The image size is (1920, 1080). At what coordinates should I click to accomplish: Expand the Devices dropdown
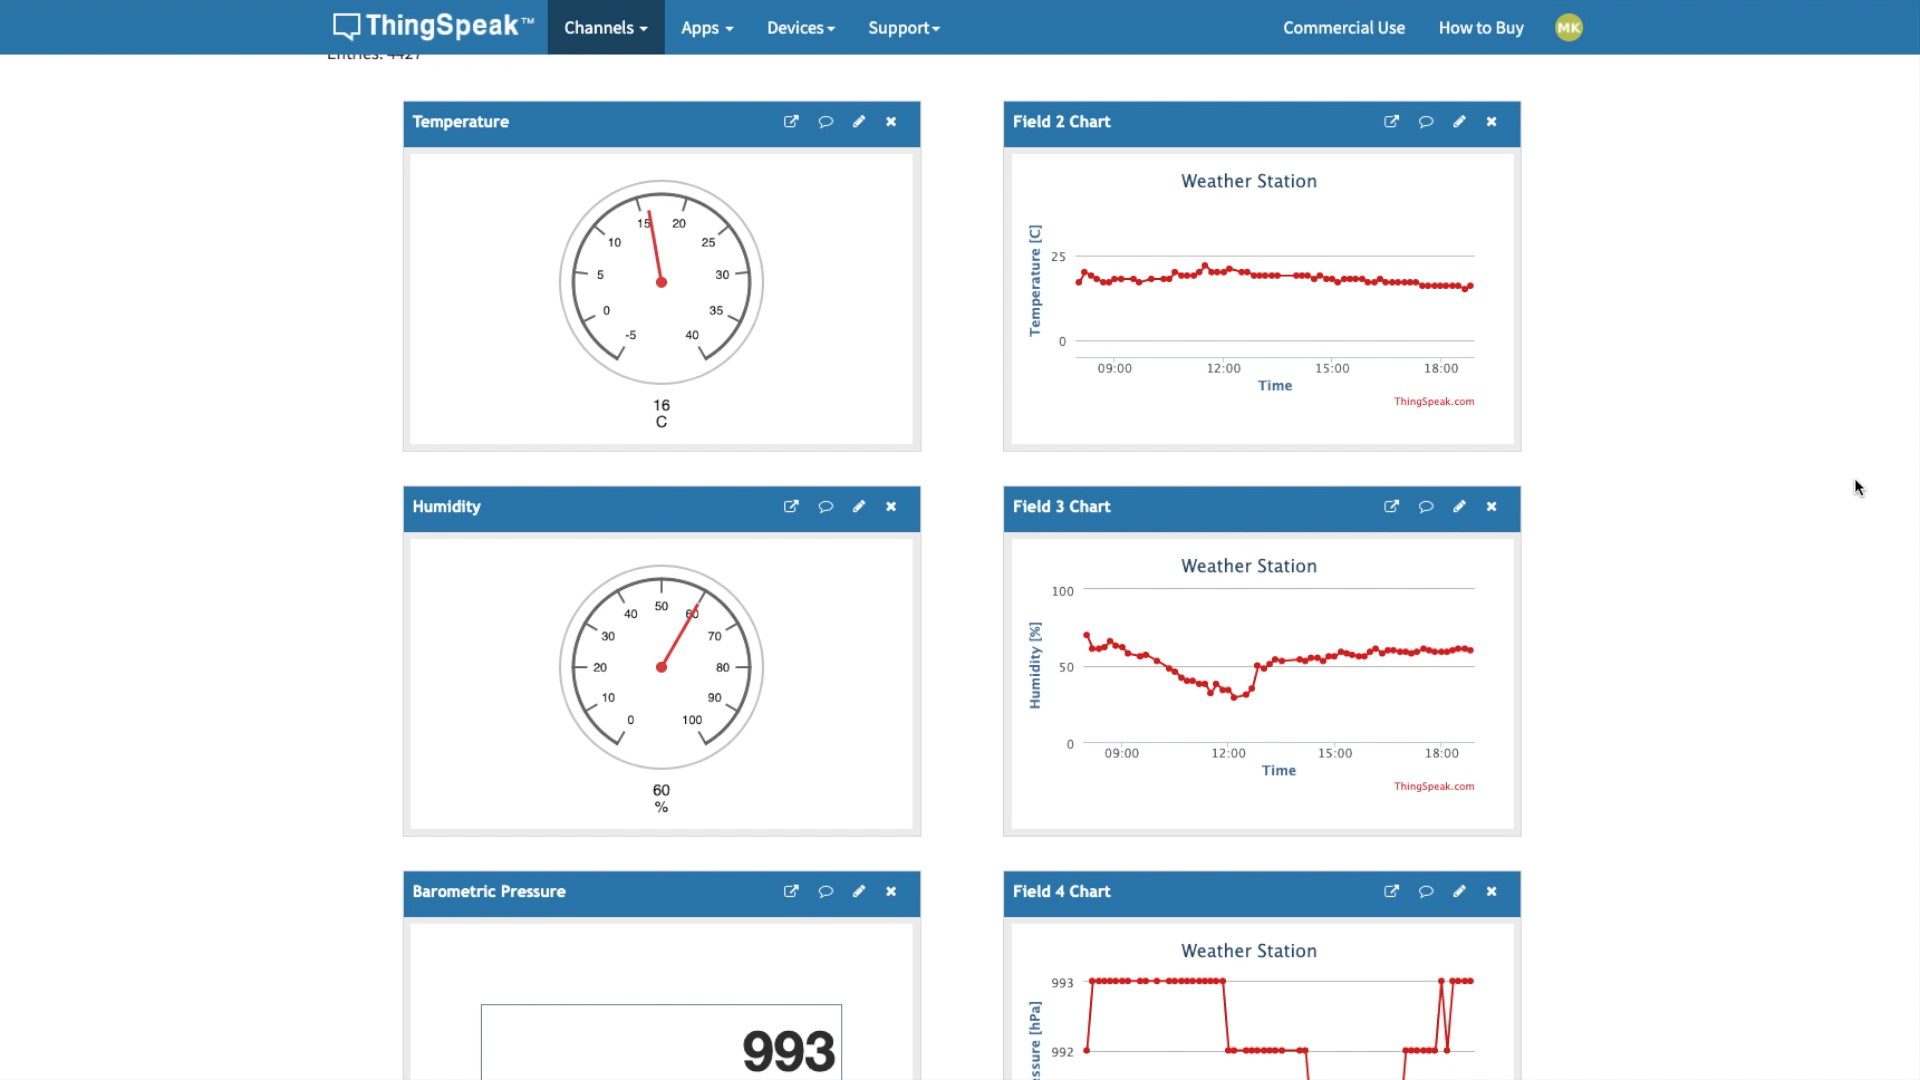[800, 28]
